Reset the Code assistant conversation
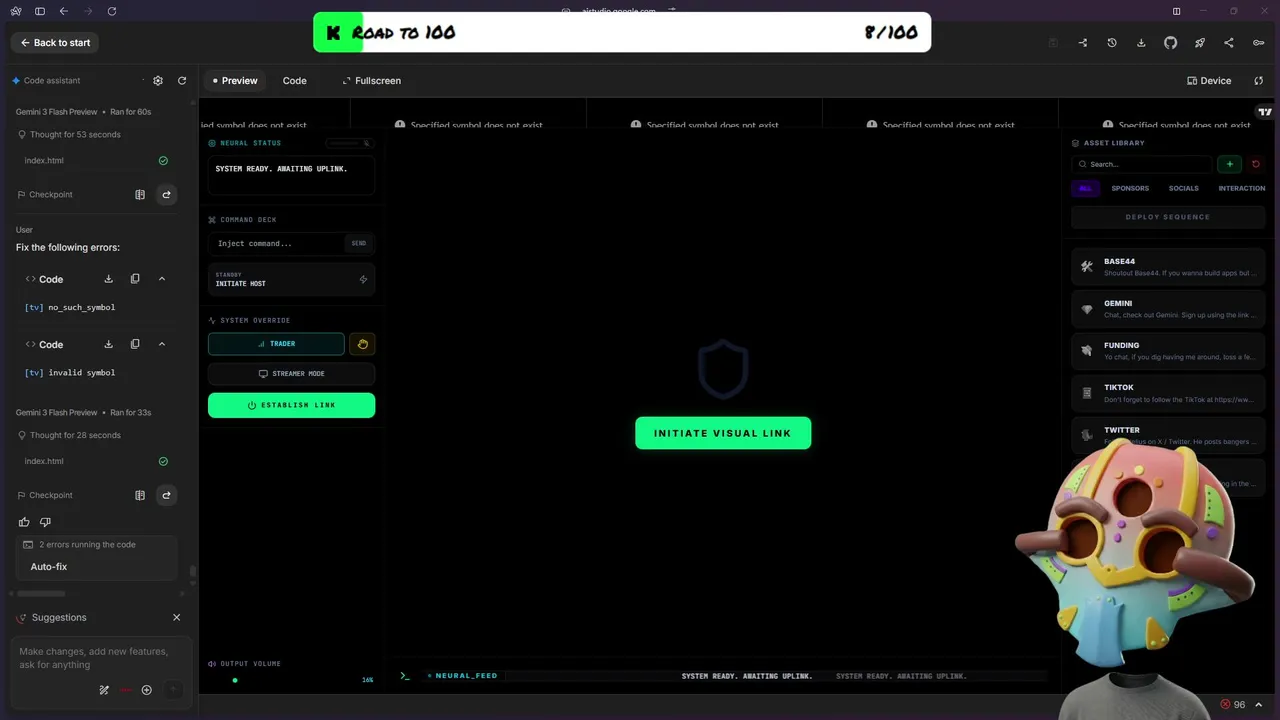Screen dimensions: 1280x720 click(182, 80)
